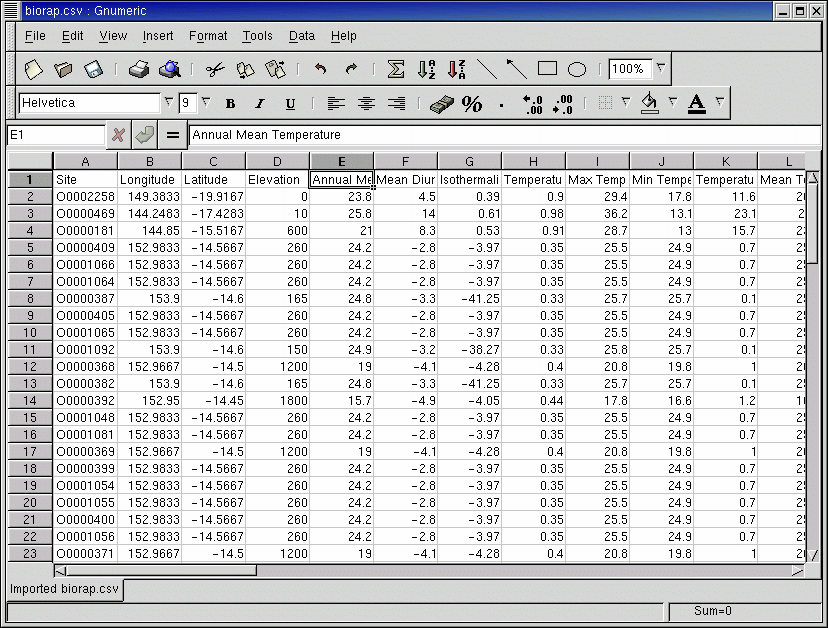828x628 pixels.
Task: Toggle bold formatting
Action: [230, 103]
